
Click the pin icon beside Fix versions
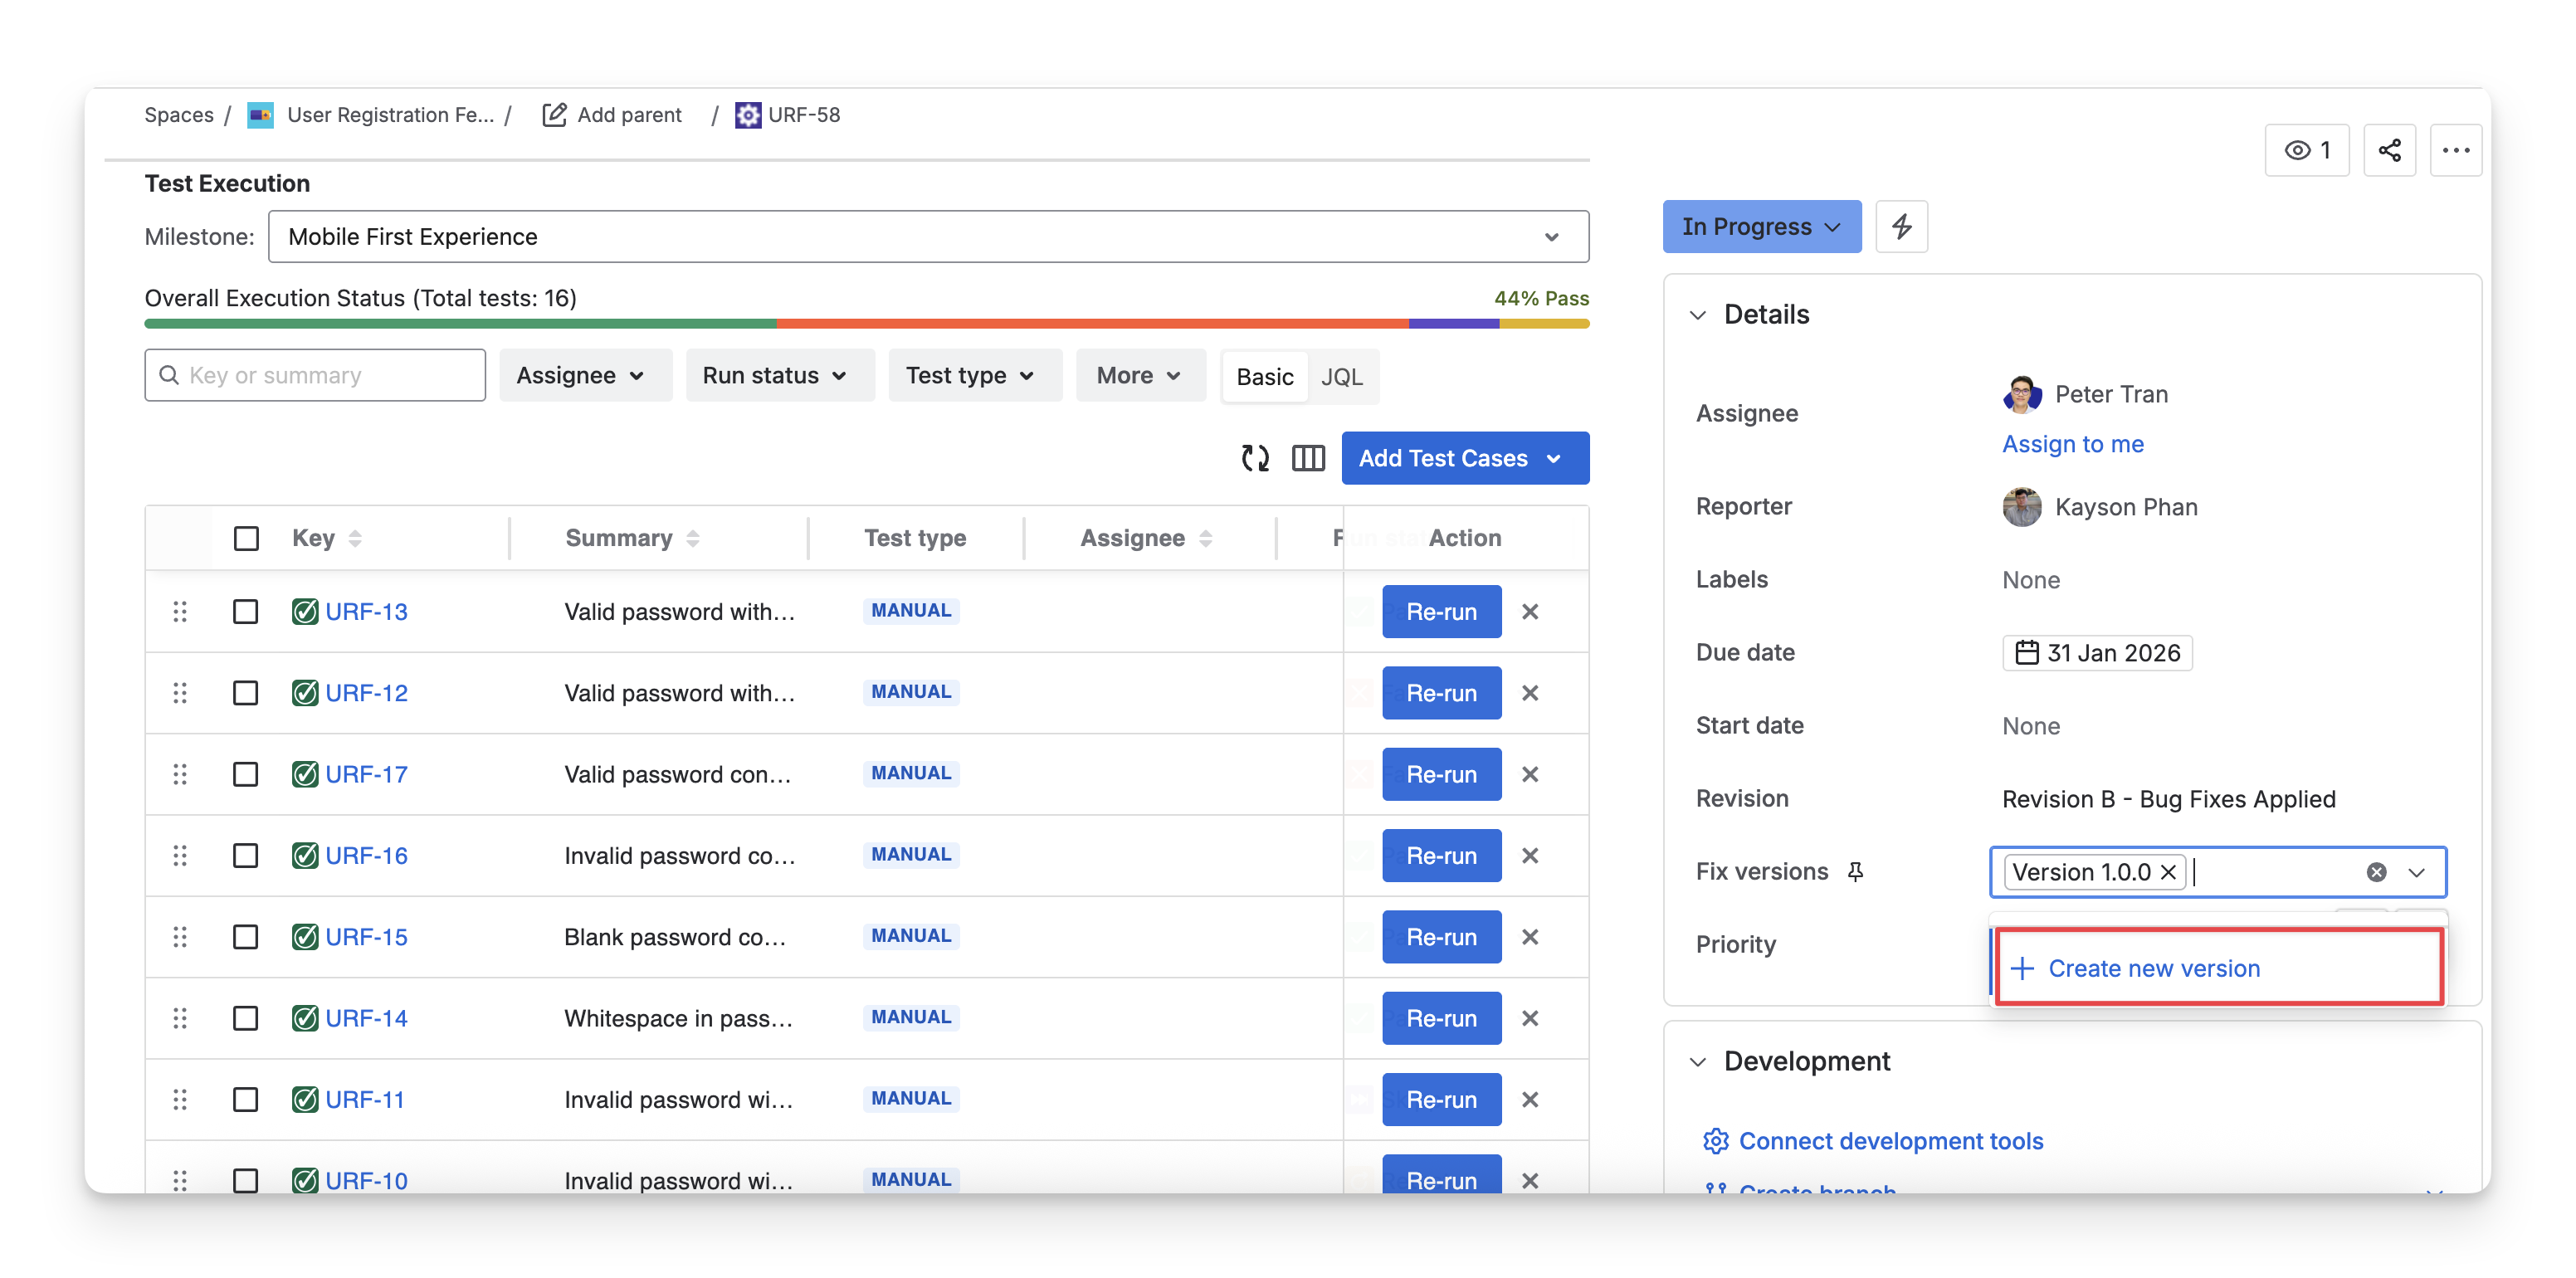pyautogui.click(x=1855, y=872)
